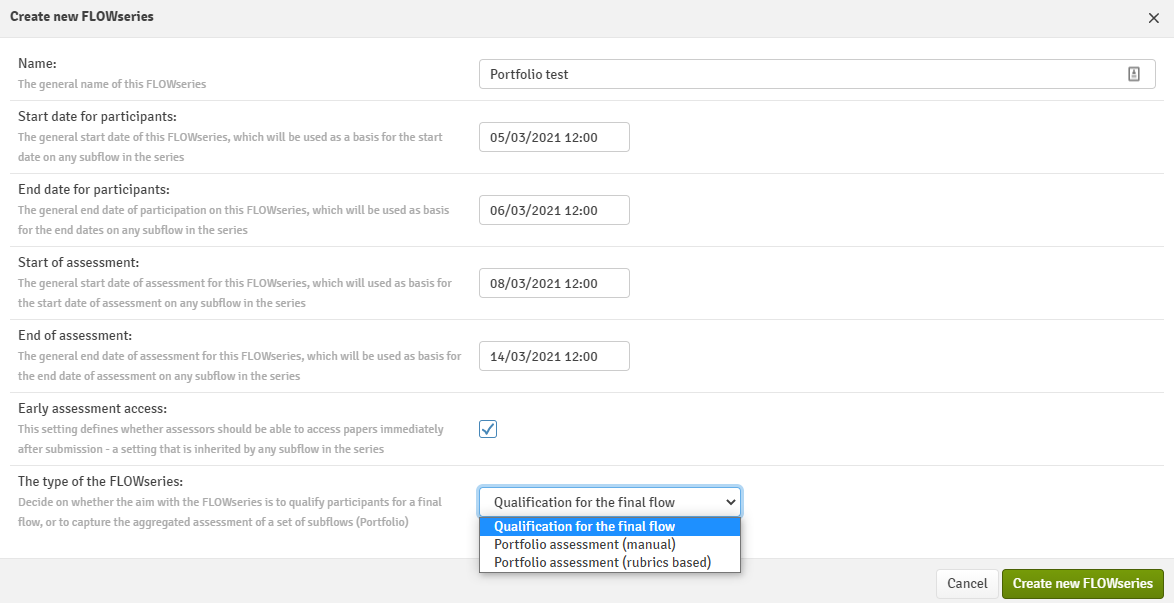The height and width of the screenshot is (603, 1174).
Task: Edit start of assessment field 08/03/2021 12:00
Action: point(554,283)
